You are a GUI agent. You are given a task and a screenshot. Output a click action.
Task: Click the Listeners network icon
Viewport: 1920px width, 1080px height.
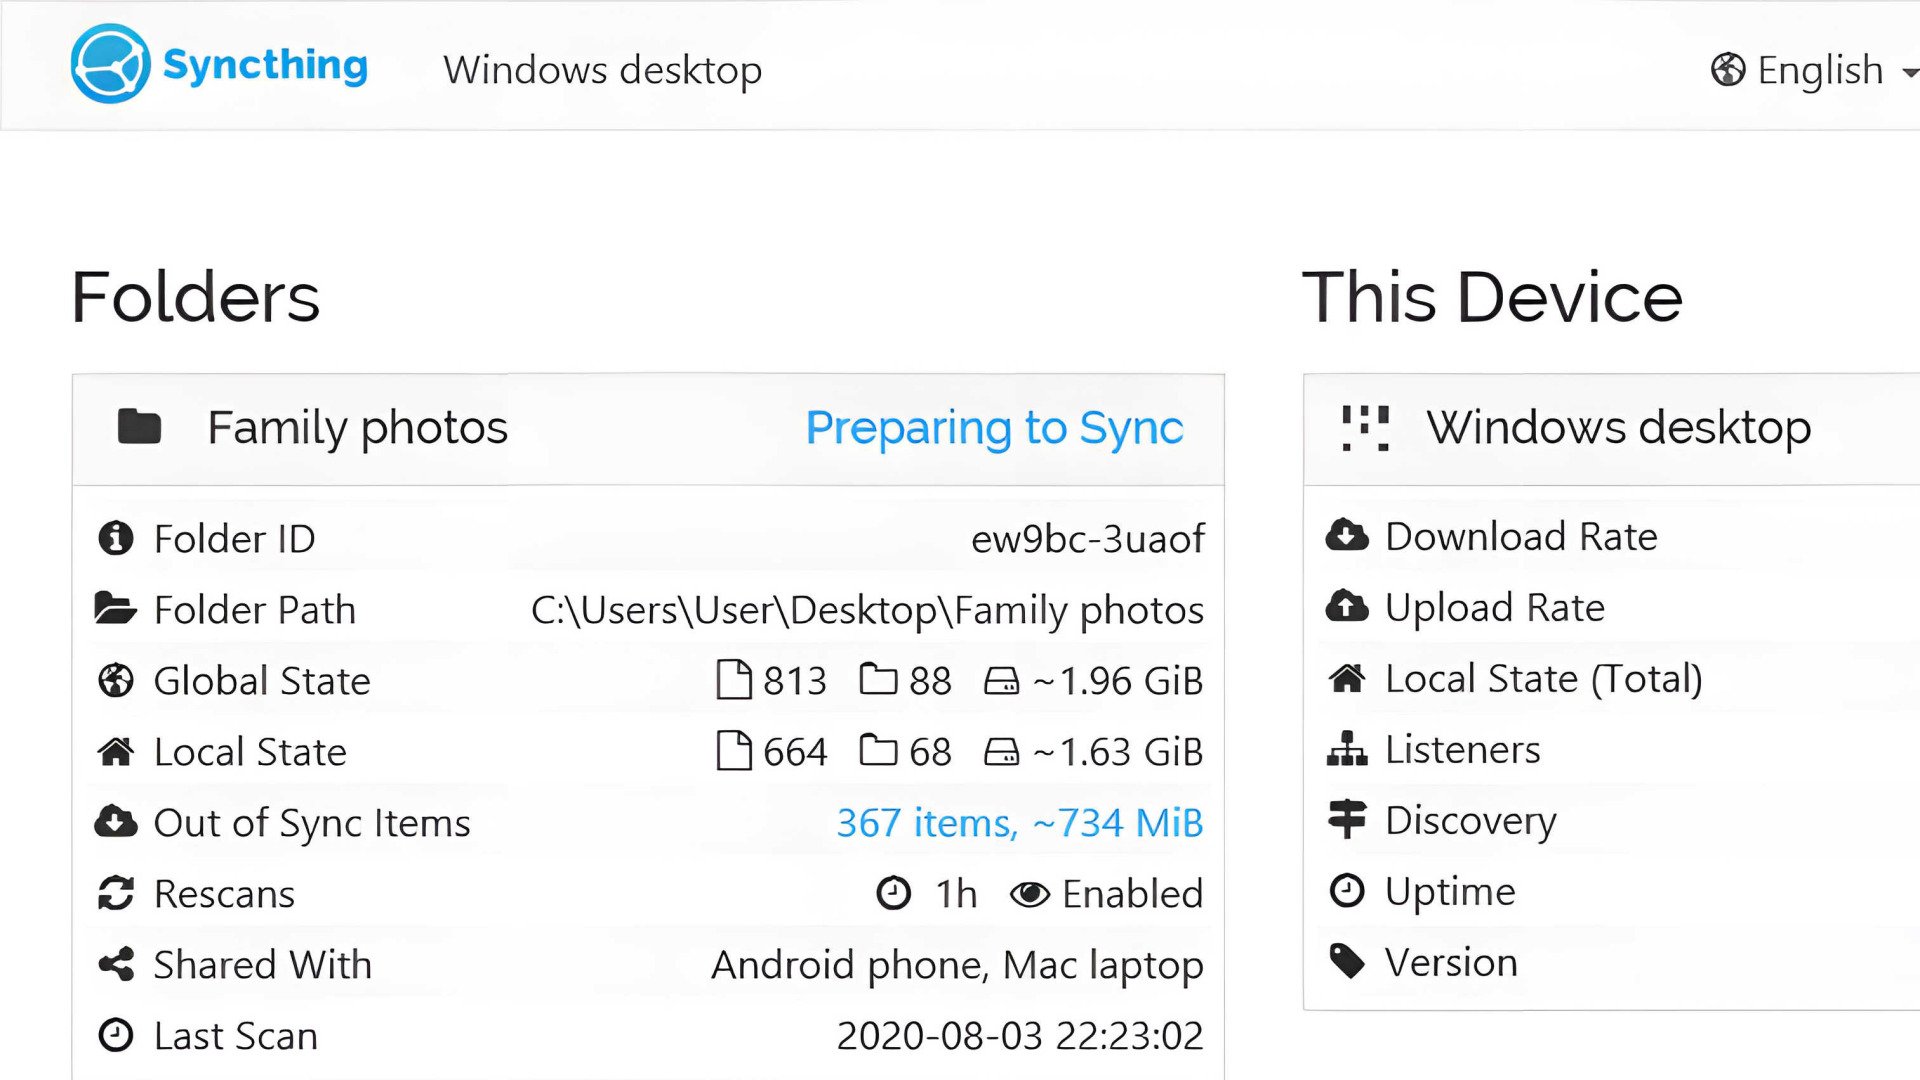[1347, 748]
